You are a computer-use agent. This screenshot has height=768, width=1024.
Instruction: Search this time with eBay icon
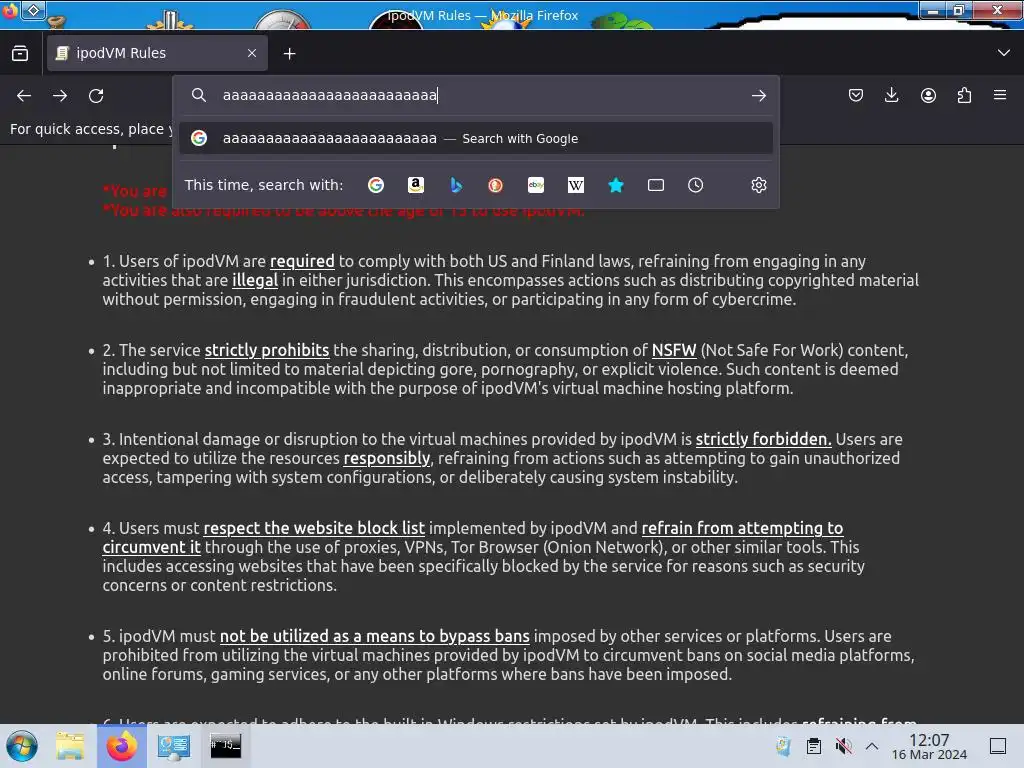[536, 185]
